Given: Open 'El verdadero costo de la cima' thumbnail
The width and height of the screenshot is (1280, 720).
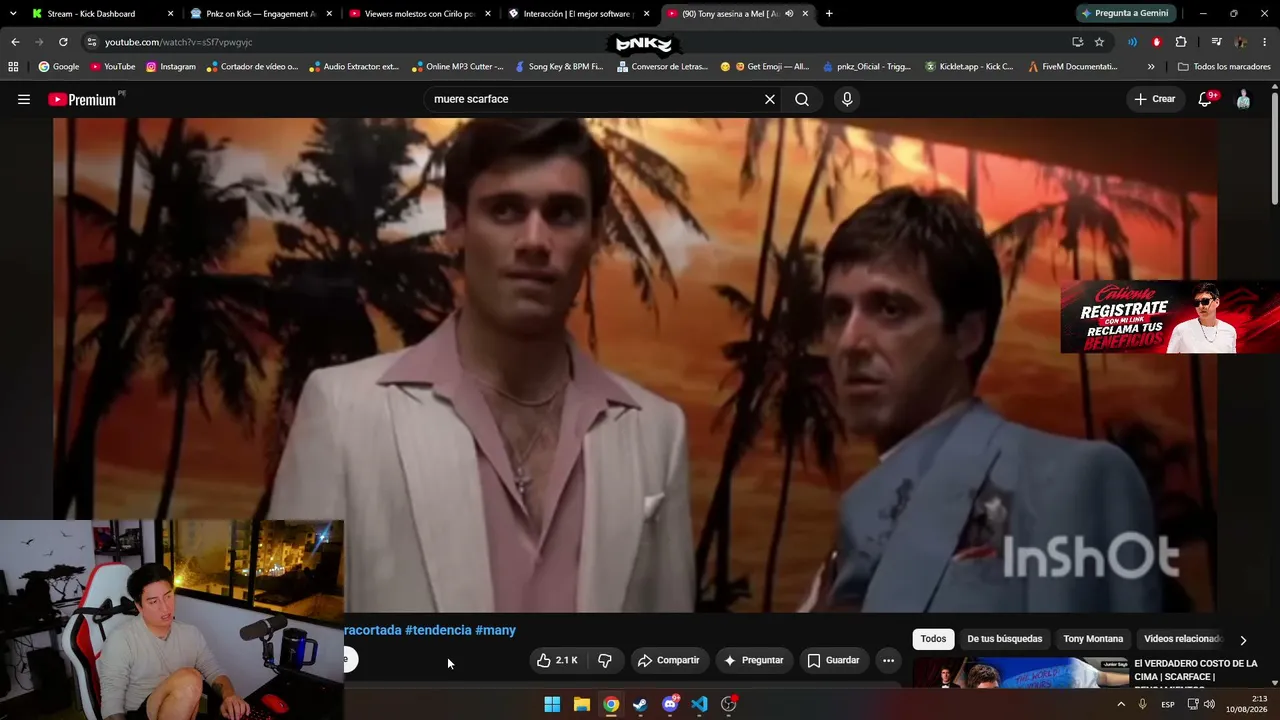Looking at the screenshot, I should [x=1020, y=672].
